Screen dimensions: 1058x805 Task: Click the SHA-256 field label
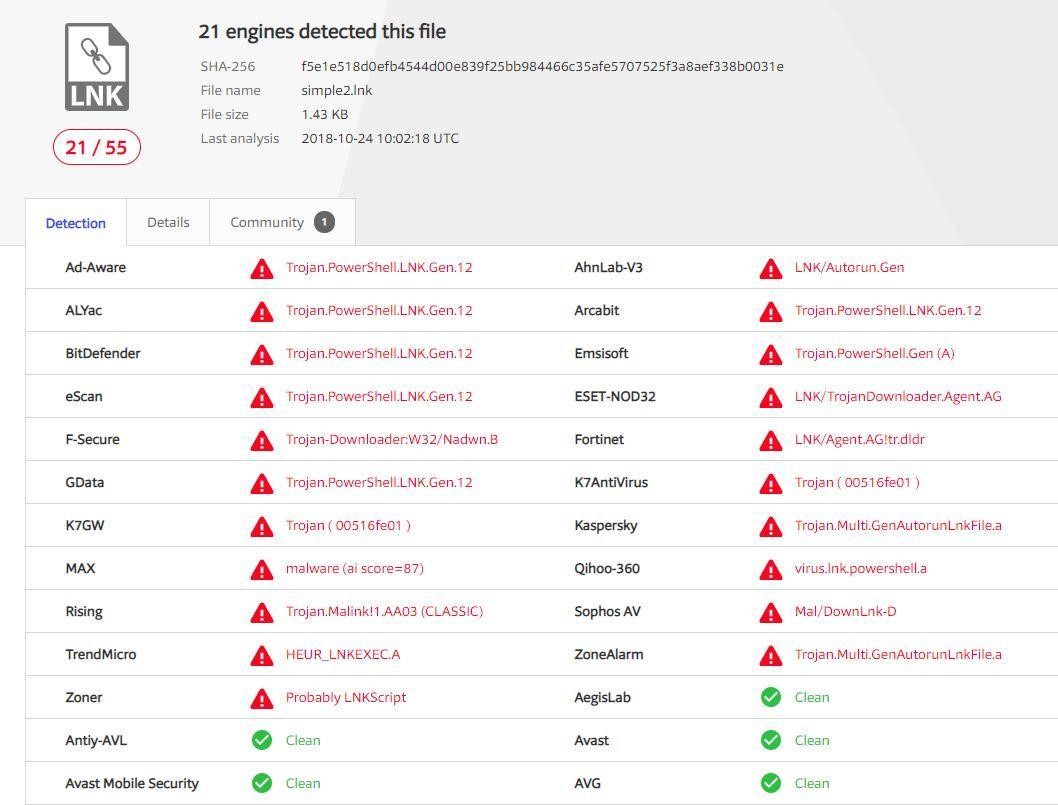(227, 66)
